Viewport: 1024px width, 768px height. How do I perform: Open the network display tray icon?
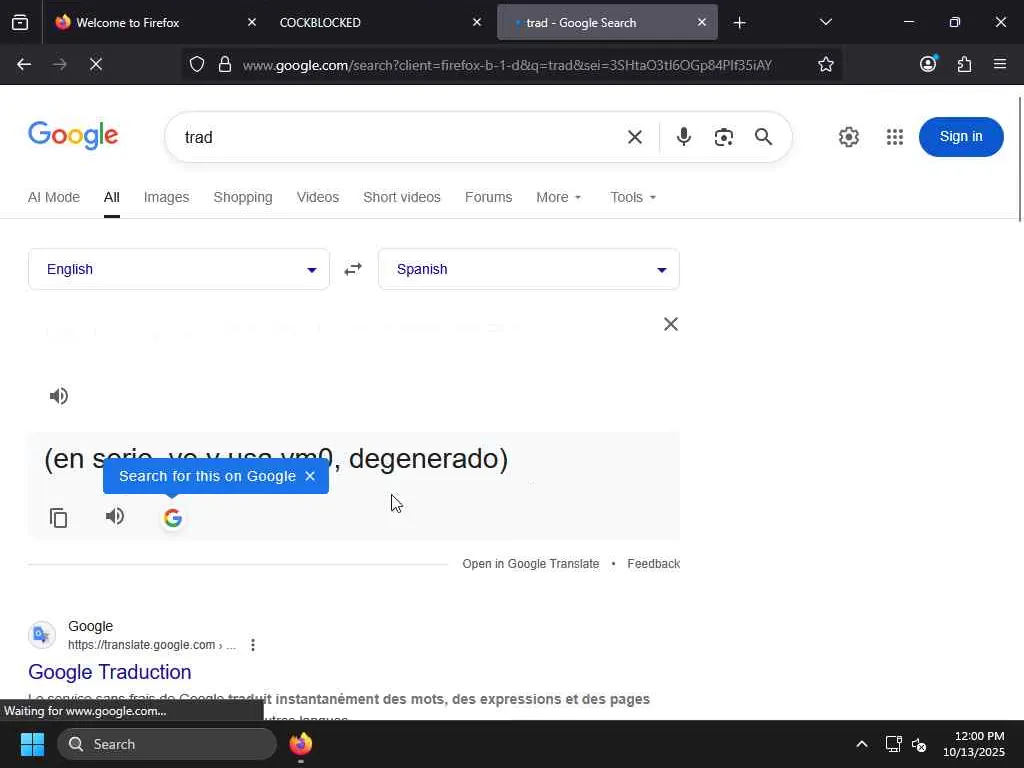[x=893, y=744]
